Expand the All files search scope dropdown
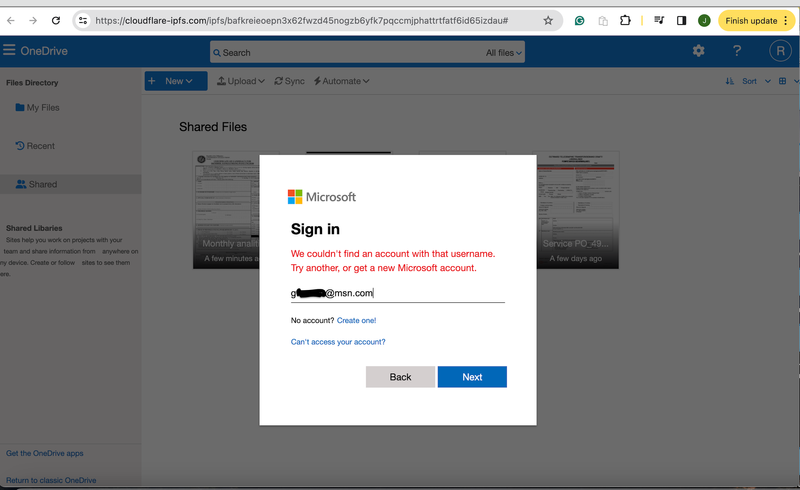 [504, 53]
